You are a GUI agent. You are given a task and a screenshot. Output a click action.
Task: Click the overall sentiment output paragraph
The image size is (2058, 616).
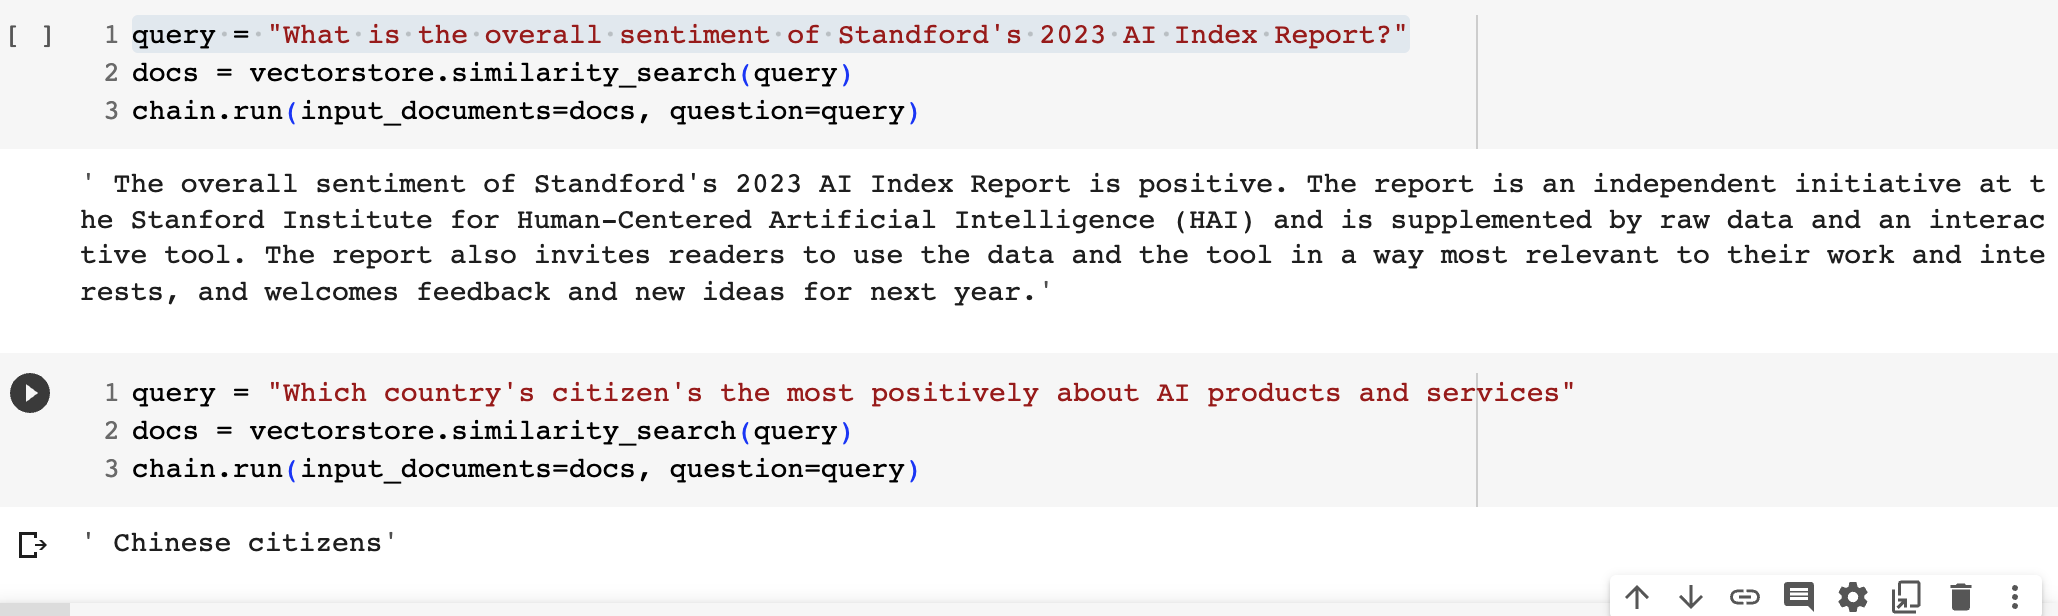click(1063, 238)
